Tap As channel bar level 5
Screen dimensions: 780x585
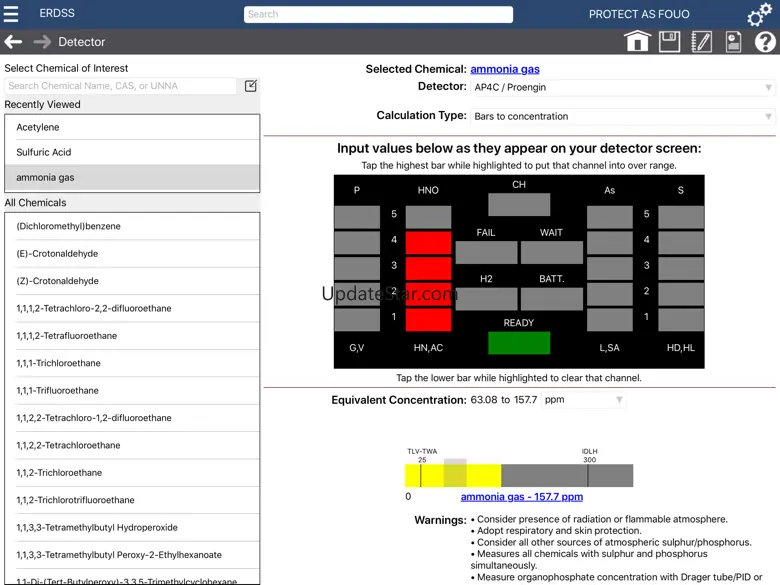click(x=610, y=217)
